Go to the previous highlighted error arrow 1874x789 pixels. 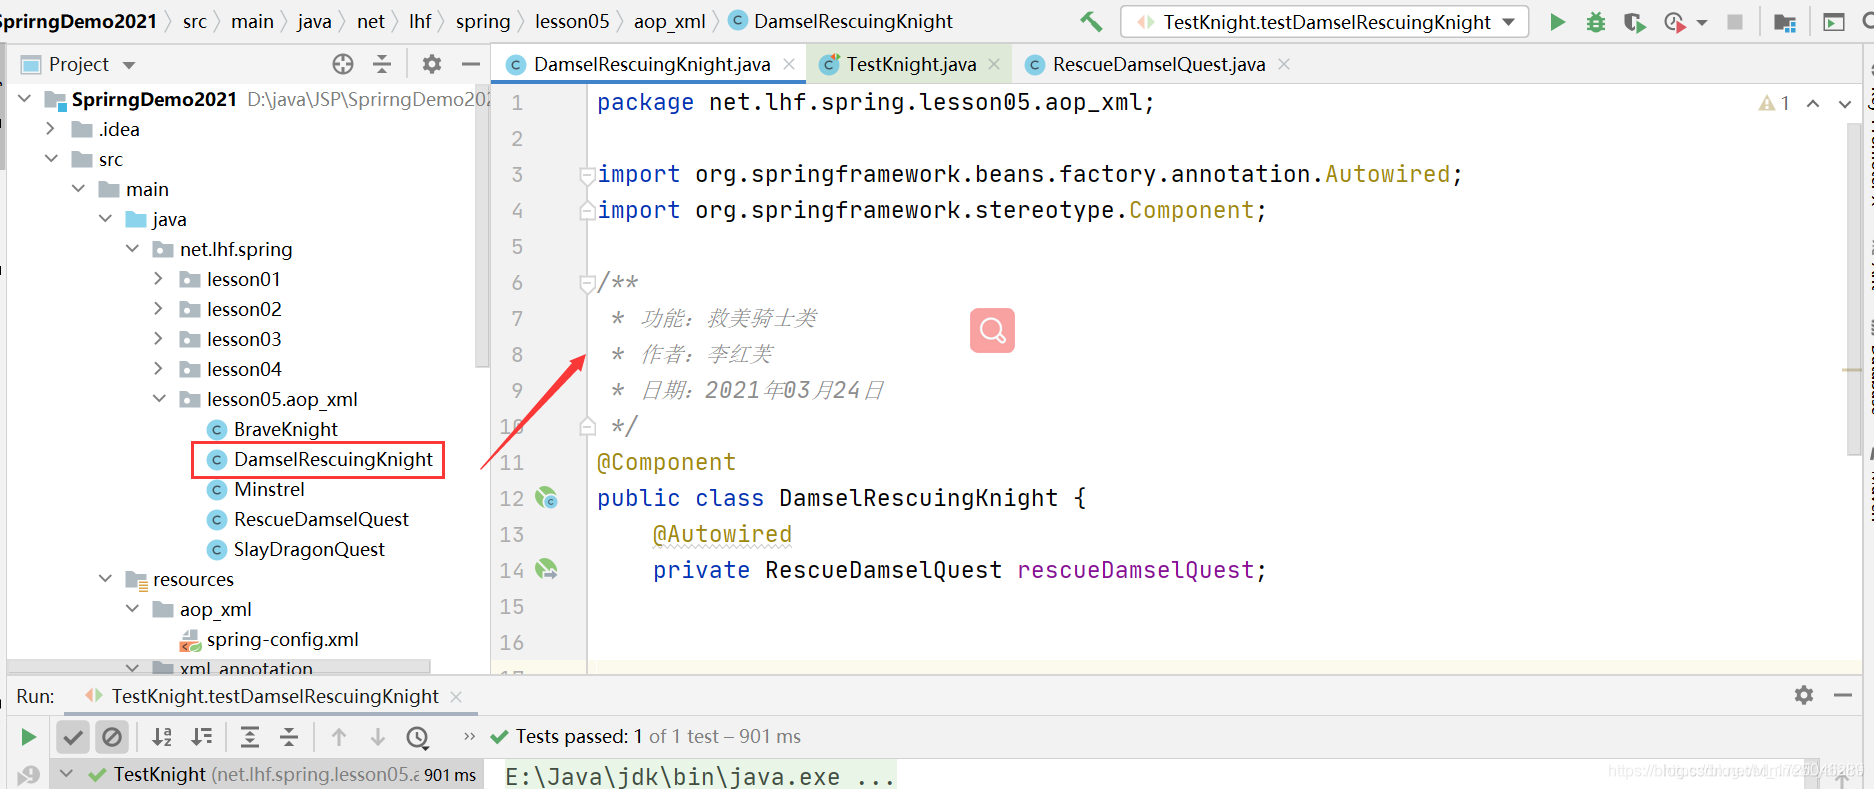click(1813, 103)
